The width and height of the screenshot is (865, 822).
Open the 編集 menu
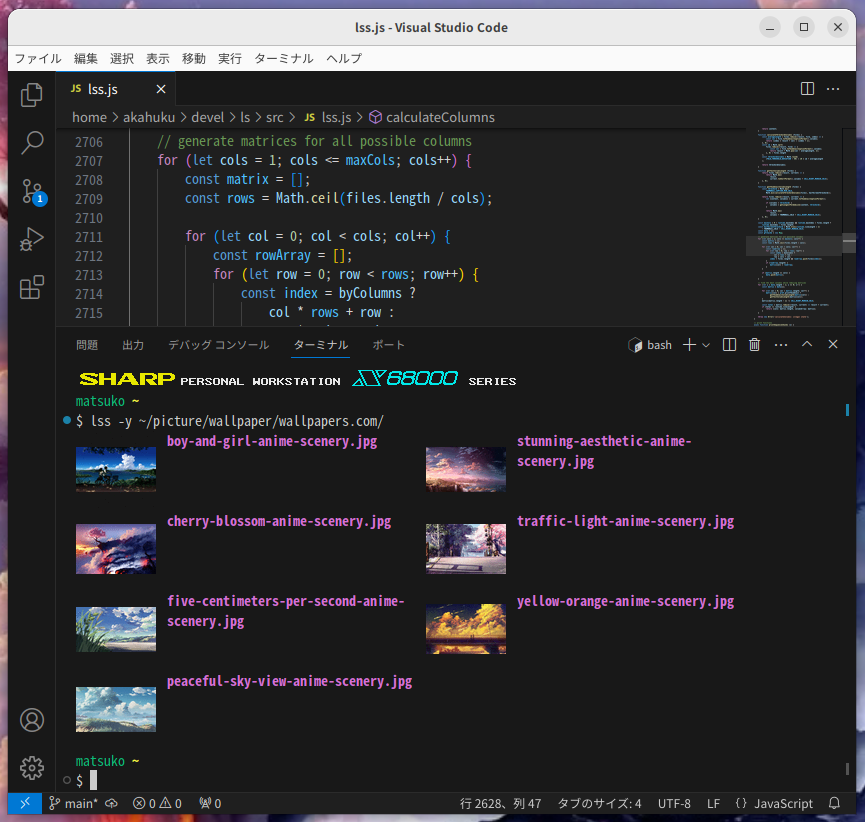[x=86, y=58]
